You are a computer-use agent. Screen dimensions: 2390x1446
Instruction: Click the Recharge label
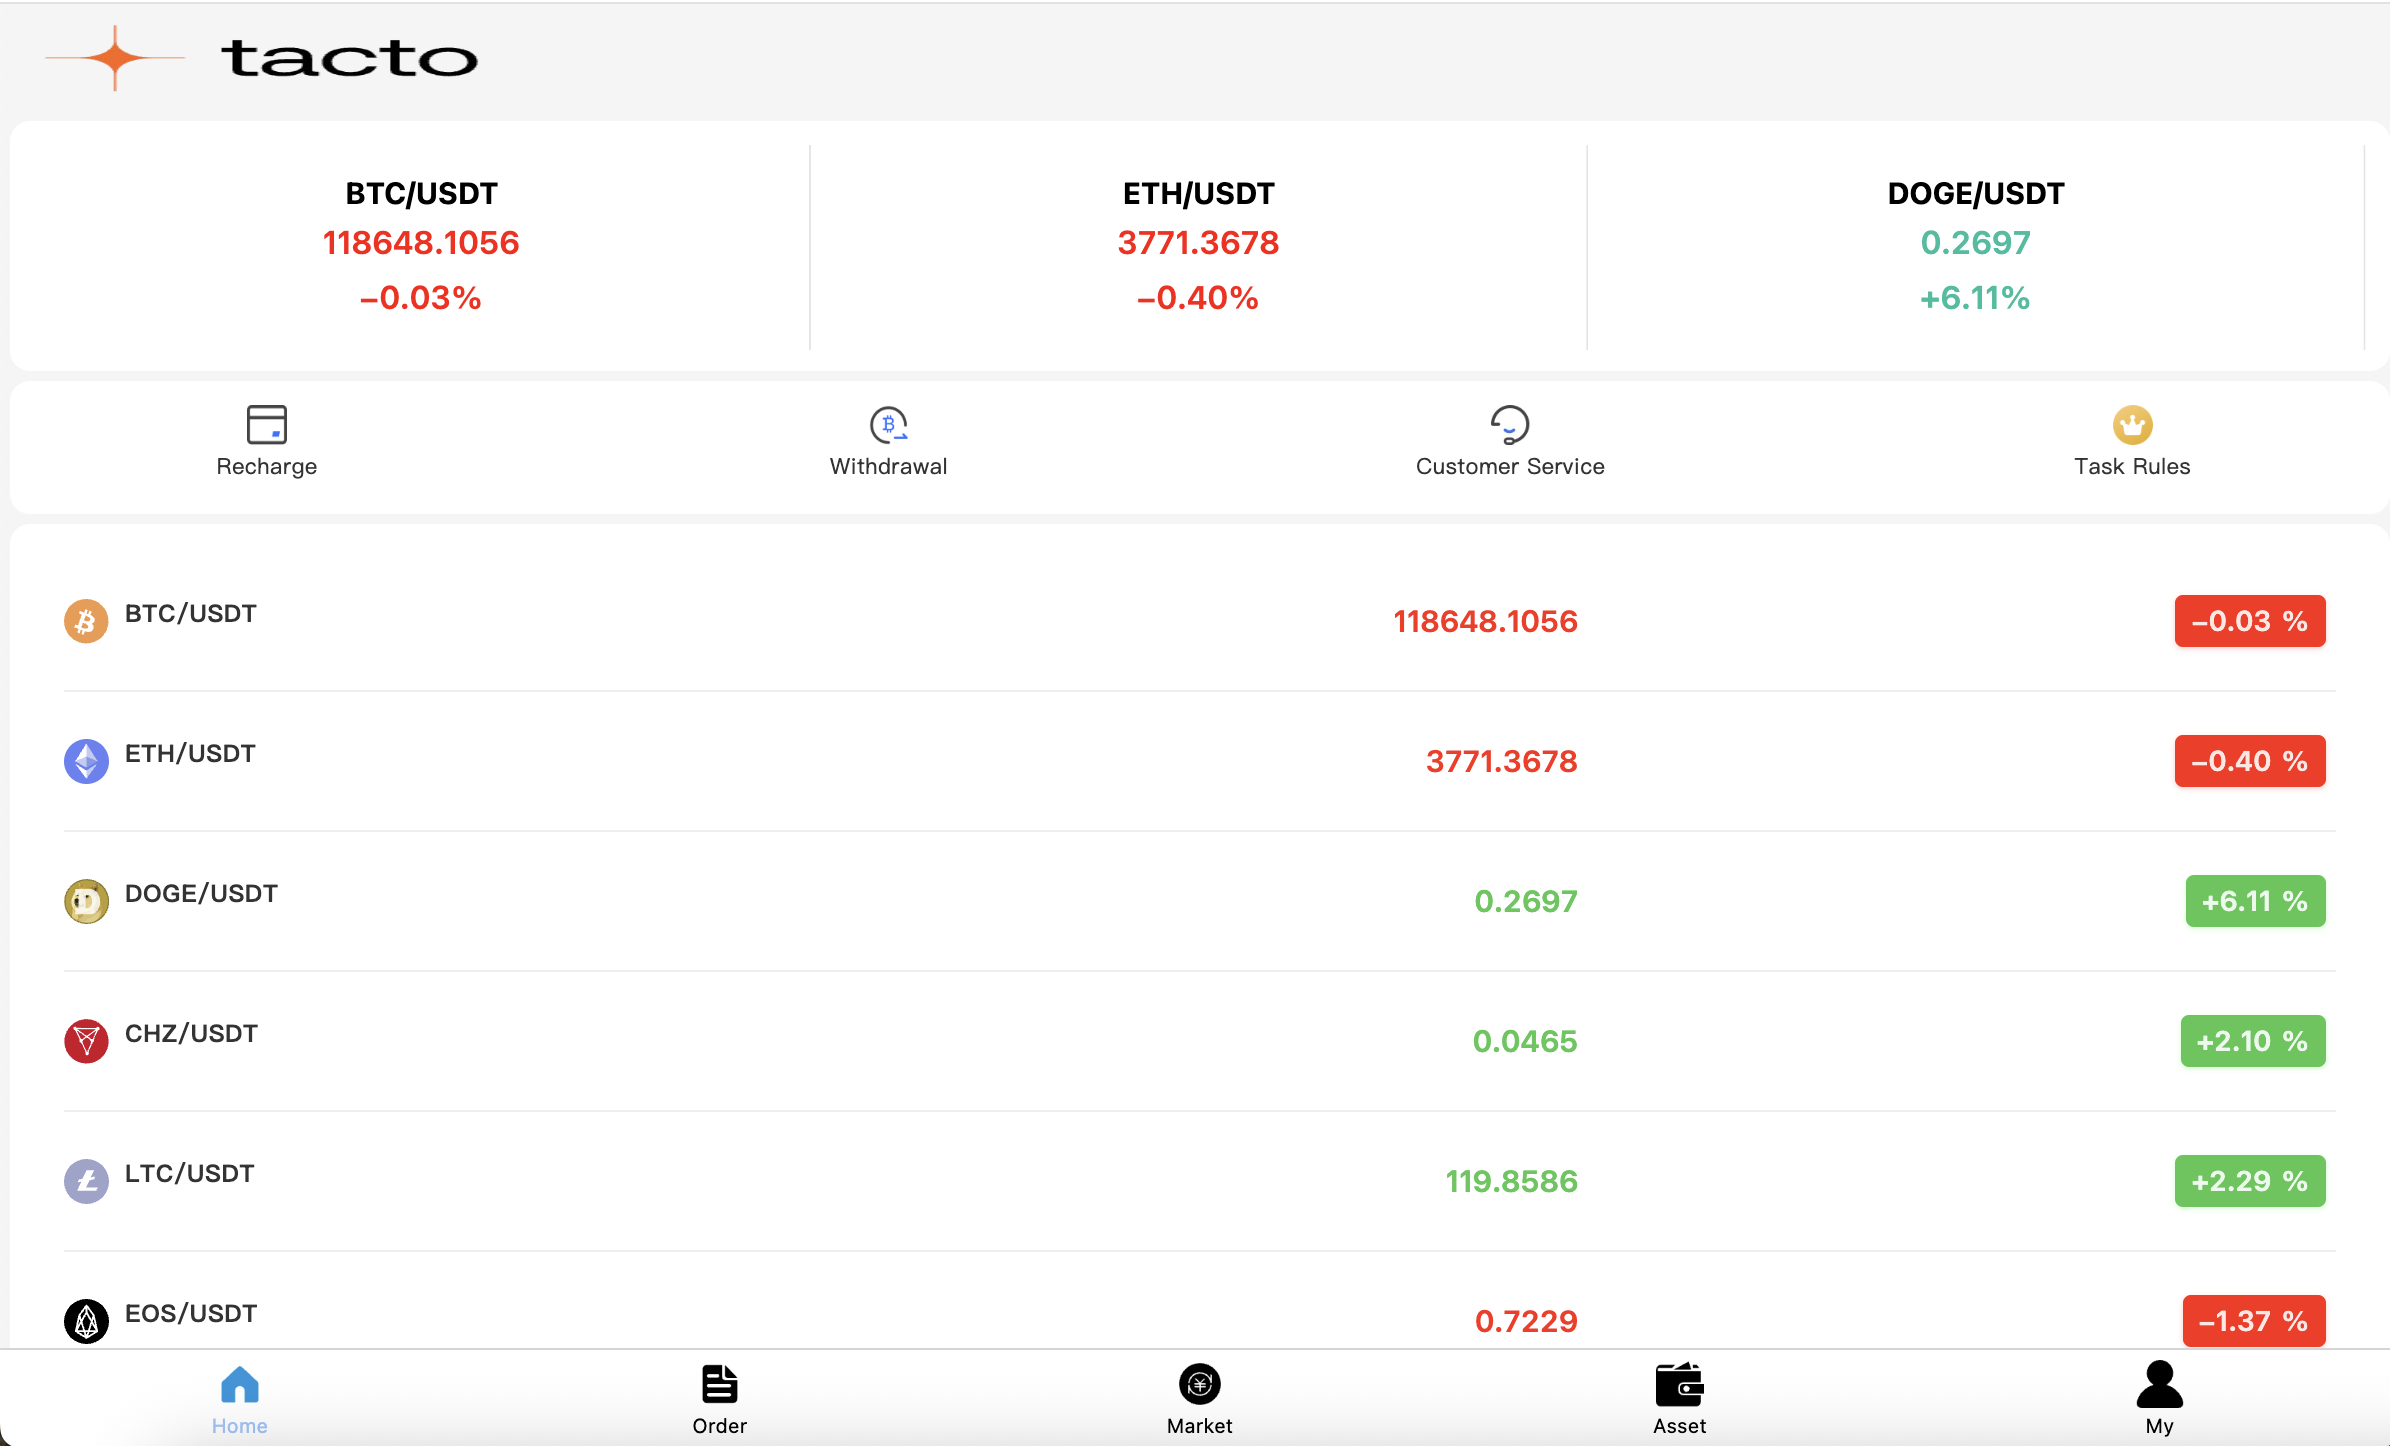[267, 467]
